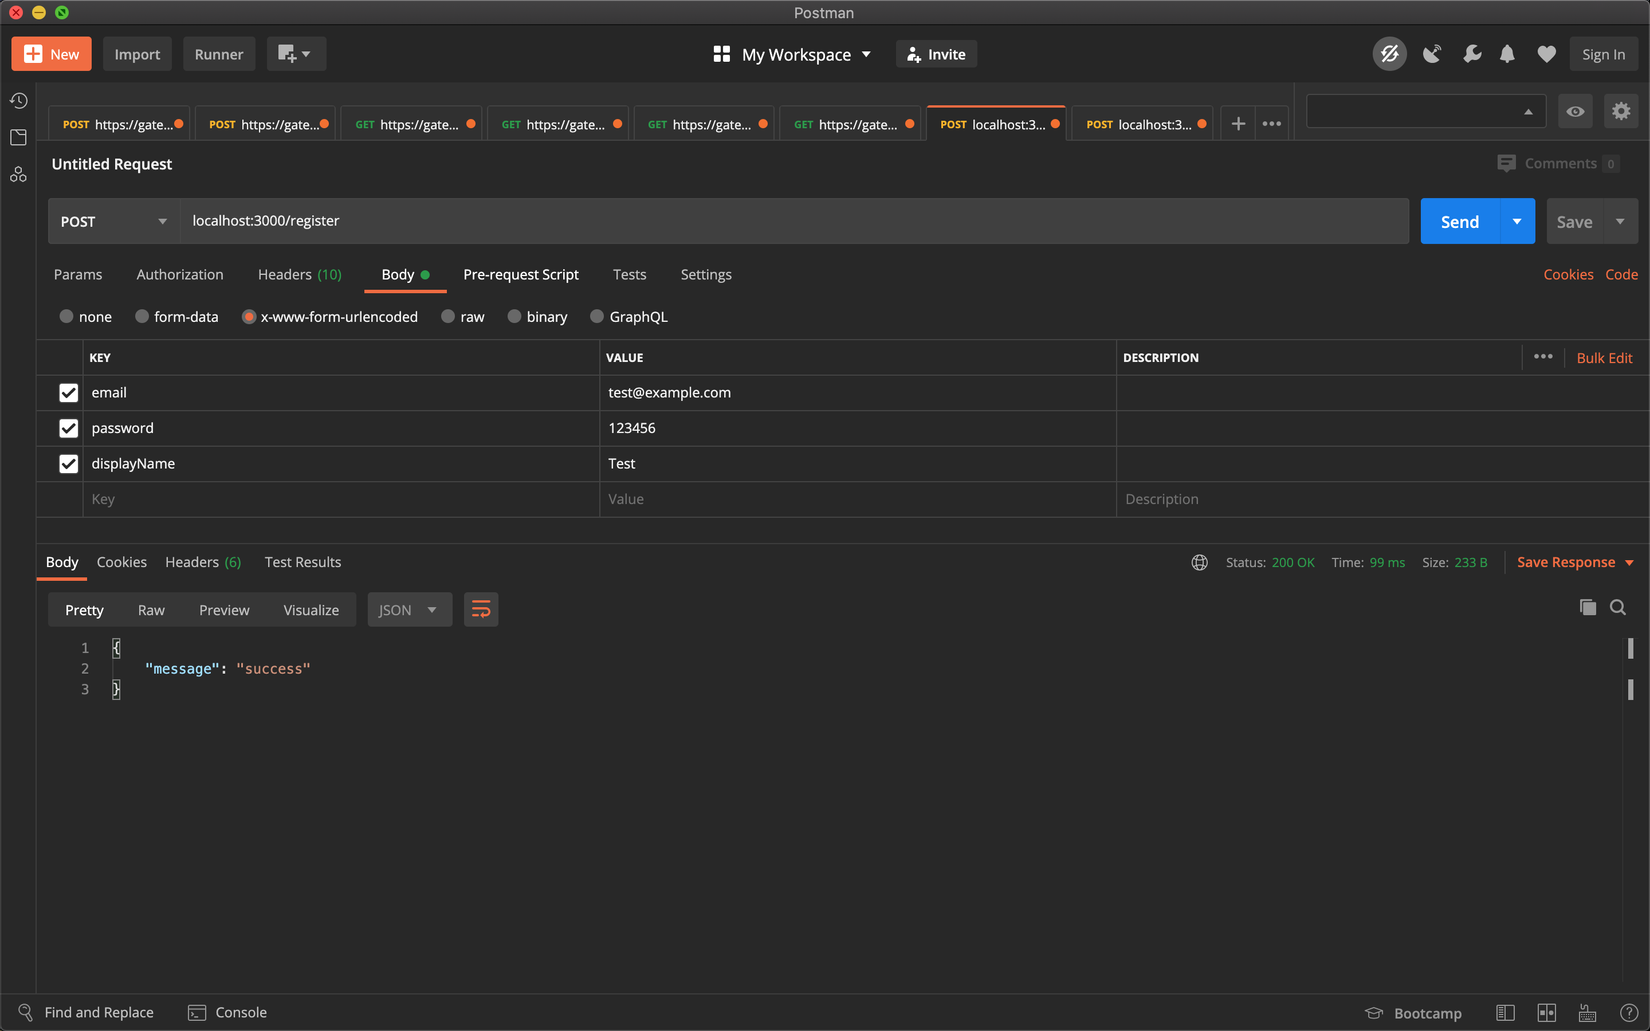Switch to two-pane view icon
The height and width of the screenshot is (1031, 1650).
click(1546, 1013)
